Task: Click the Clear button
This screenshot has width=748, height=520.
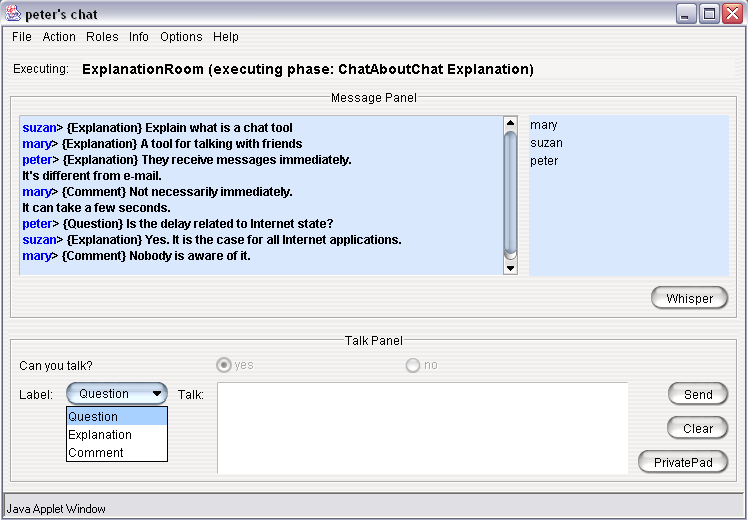Action: click(698, 428)
